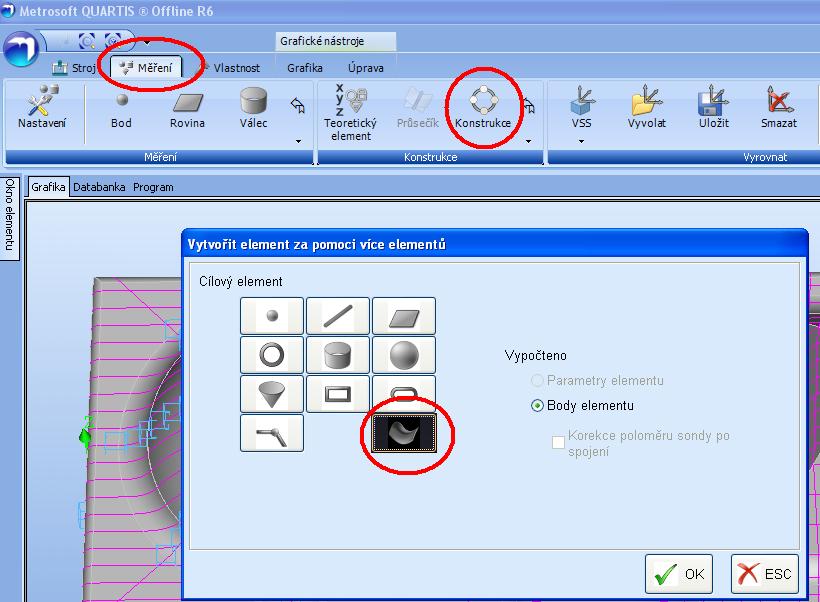The image size is (820, 602).
Task: Select the Válec cylinder measurement
Action: point(254,108)
